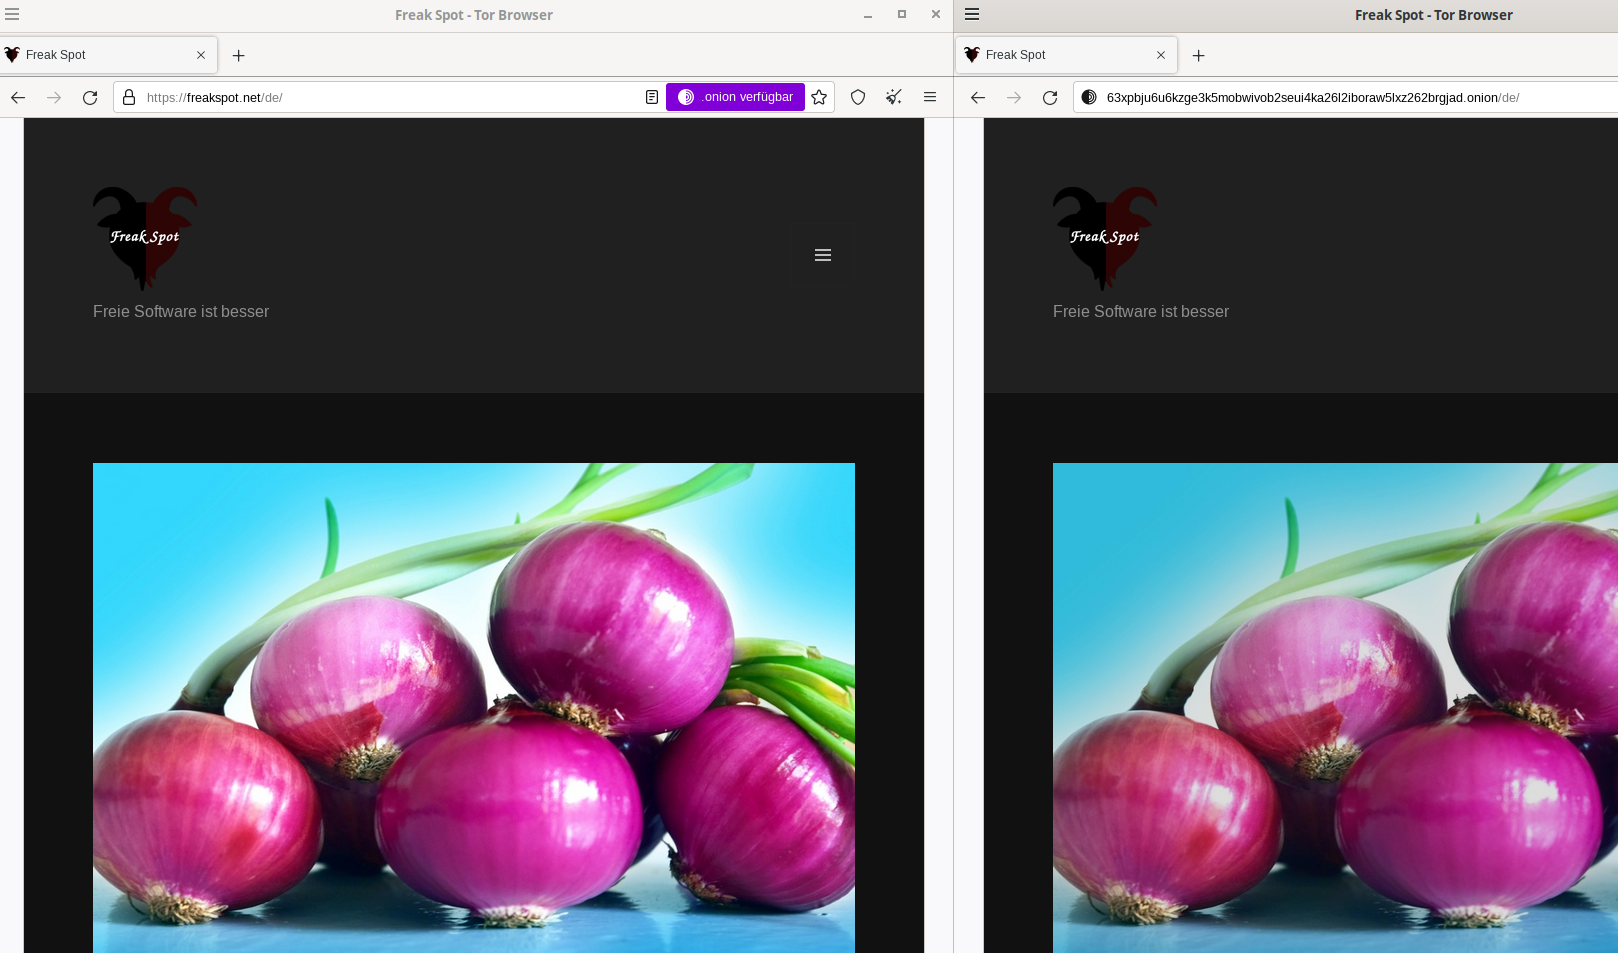Click the right window title 'Freak Spot - Tor Browser'
Viewport: 1618px width, 953px height.
point(1434,15)
